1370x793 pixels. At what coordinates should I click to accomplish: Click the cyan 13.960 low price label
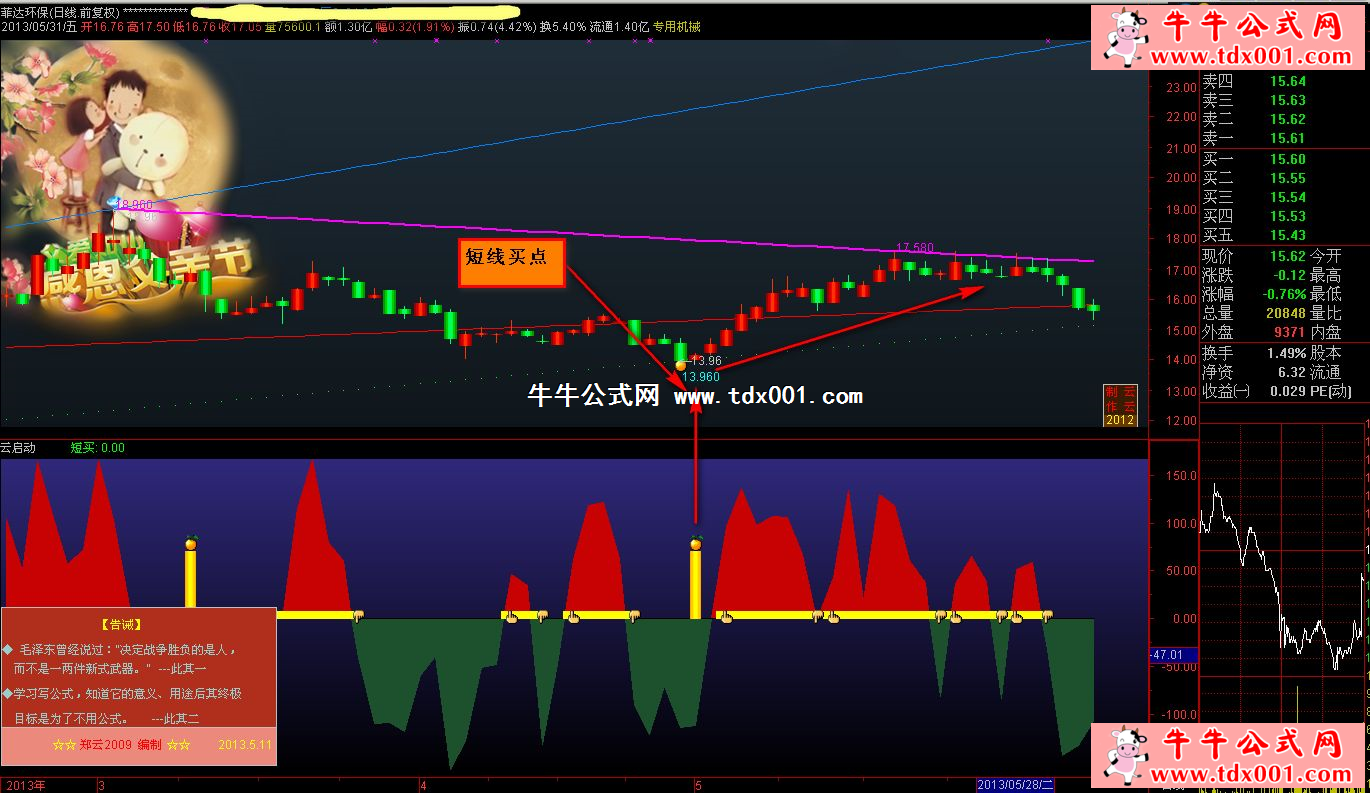click(701, 377)
